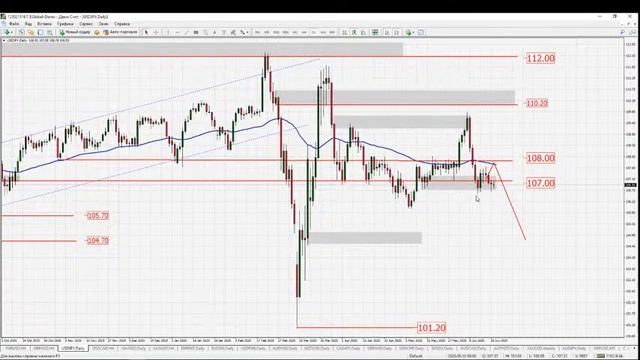Click the connection status indicator in status bar
Screen dimensions: 640x360
pyautogui.click(x=610, y=356)
